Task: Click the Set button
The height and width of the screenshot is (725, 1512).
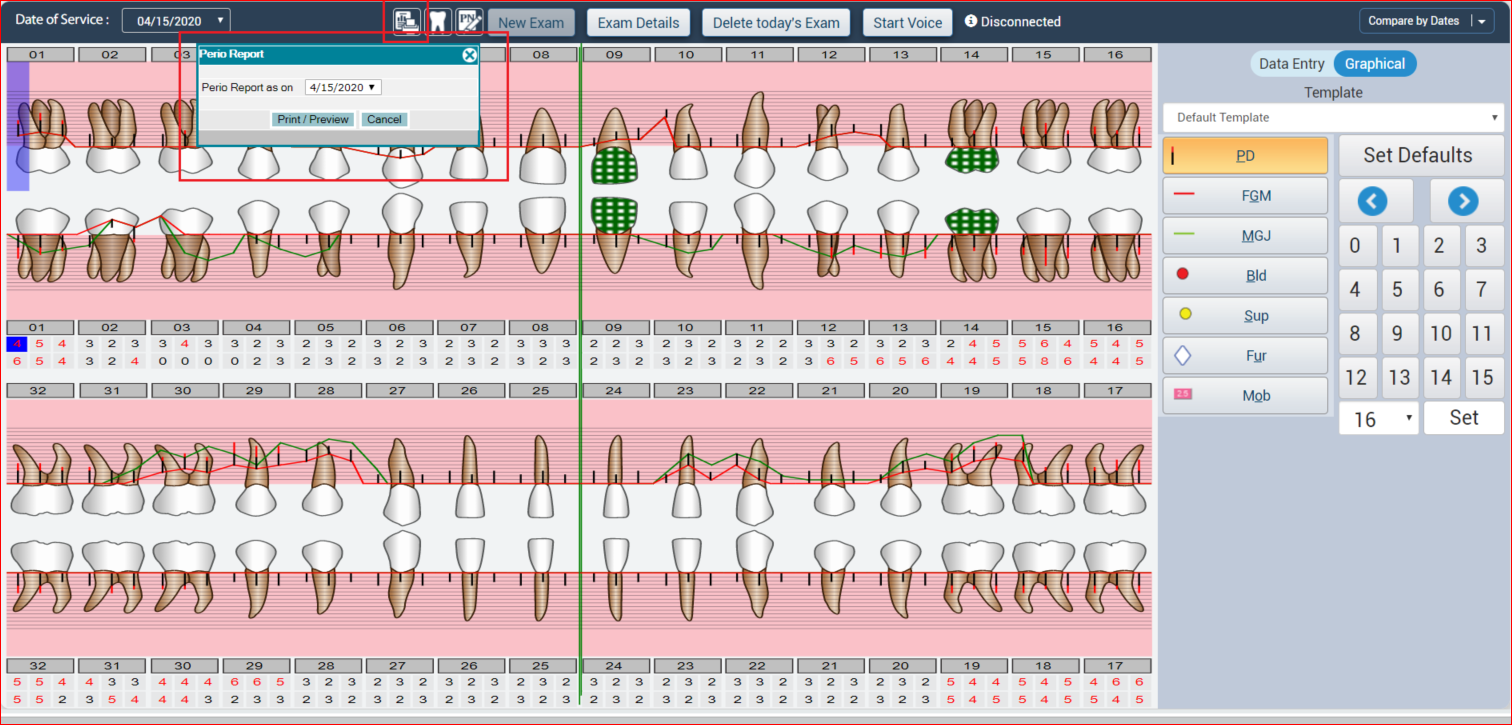Action: tap(1463, 418)
